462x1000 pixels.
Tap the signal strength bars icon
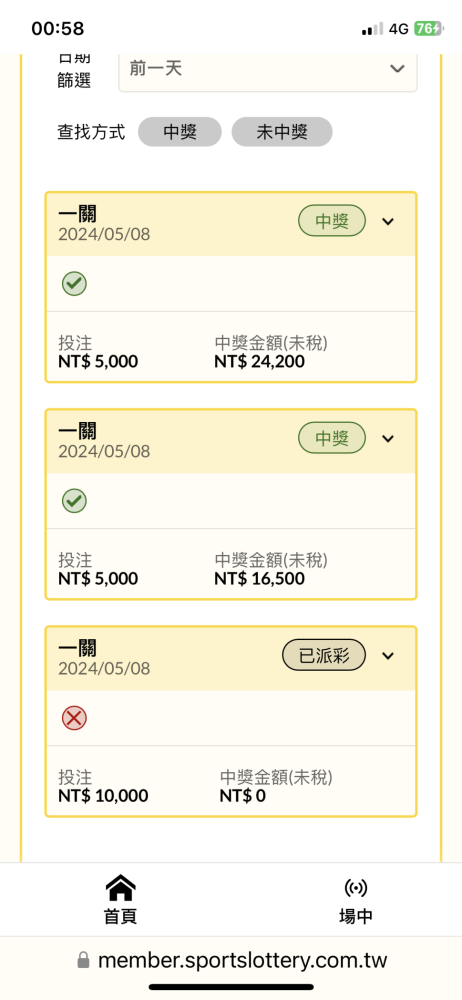click(373, 29)
